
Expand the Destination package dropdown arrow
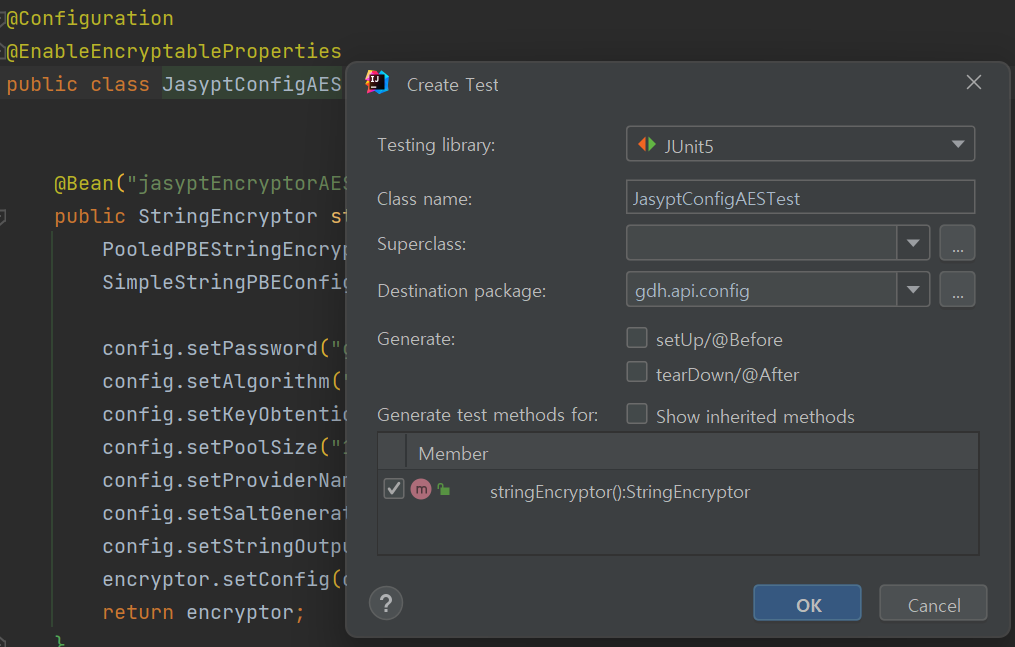913,290
